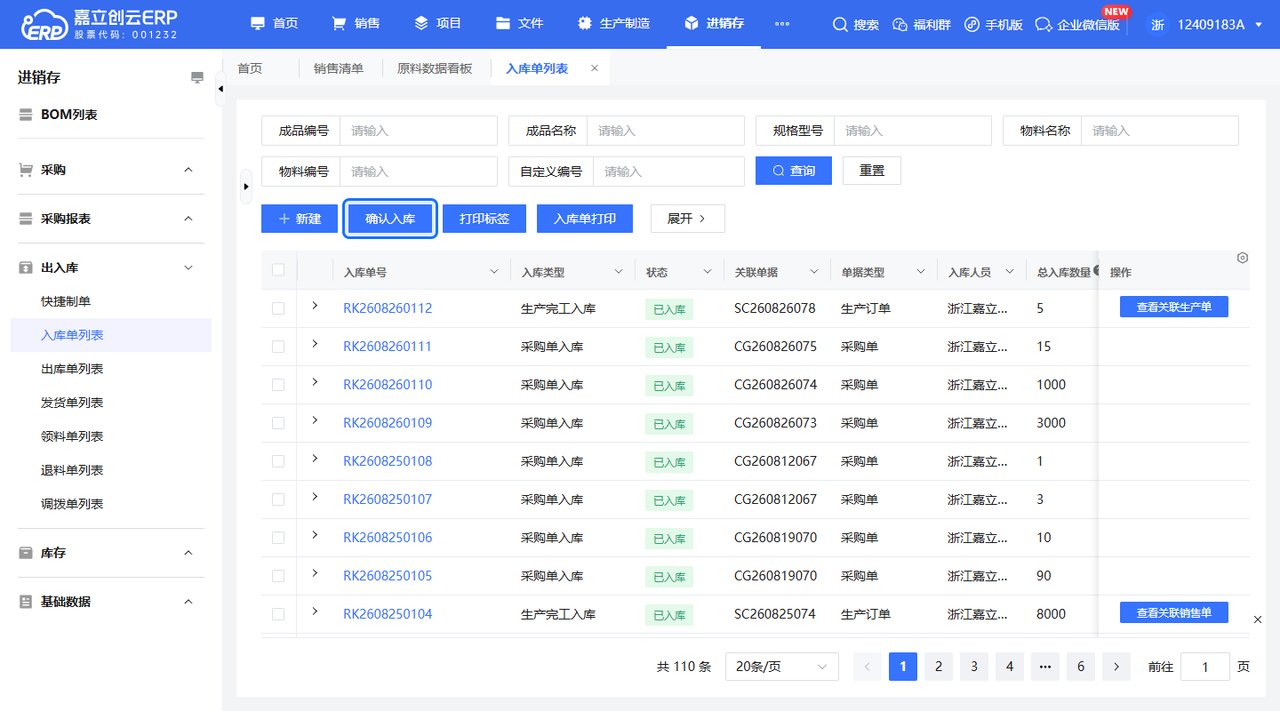Click the 查询 search button
The height and width of the screenshot is (711, 1280).
pos(793,171)
